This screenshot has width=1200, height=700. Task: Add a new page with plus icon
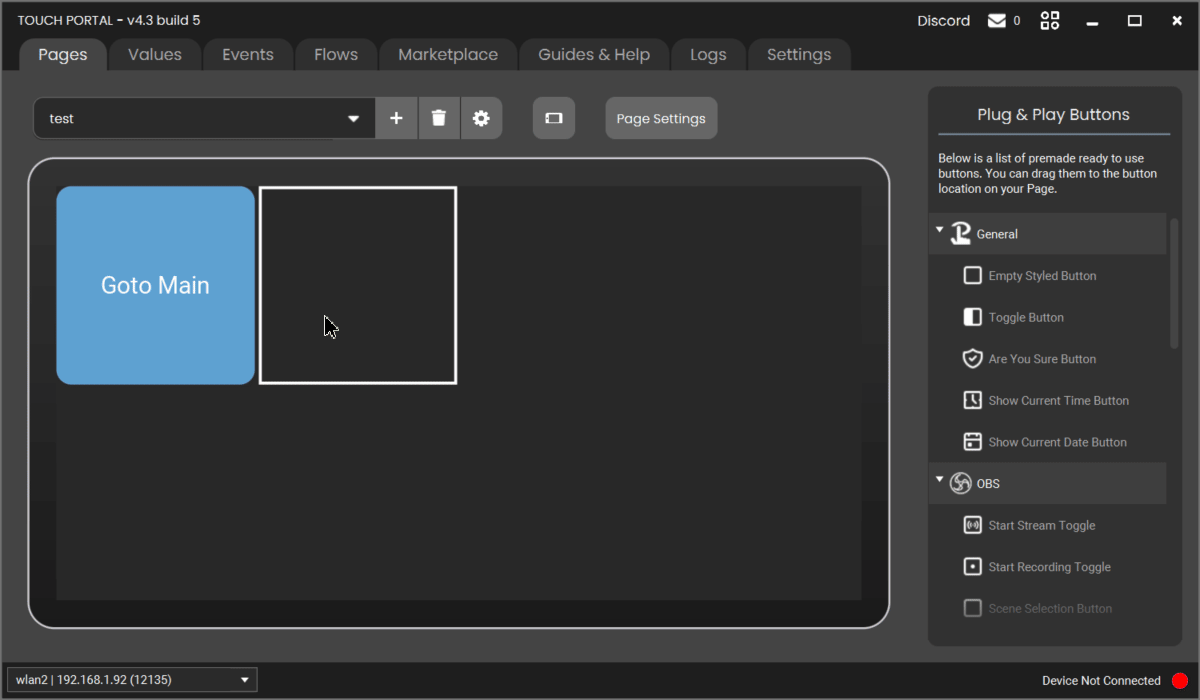click(396, 118)
